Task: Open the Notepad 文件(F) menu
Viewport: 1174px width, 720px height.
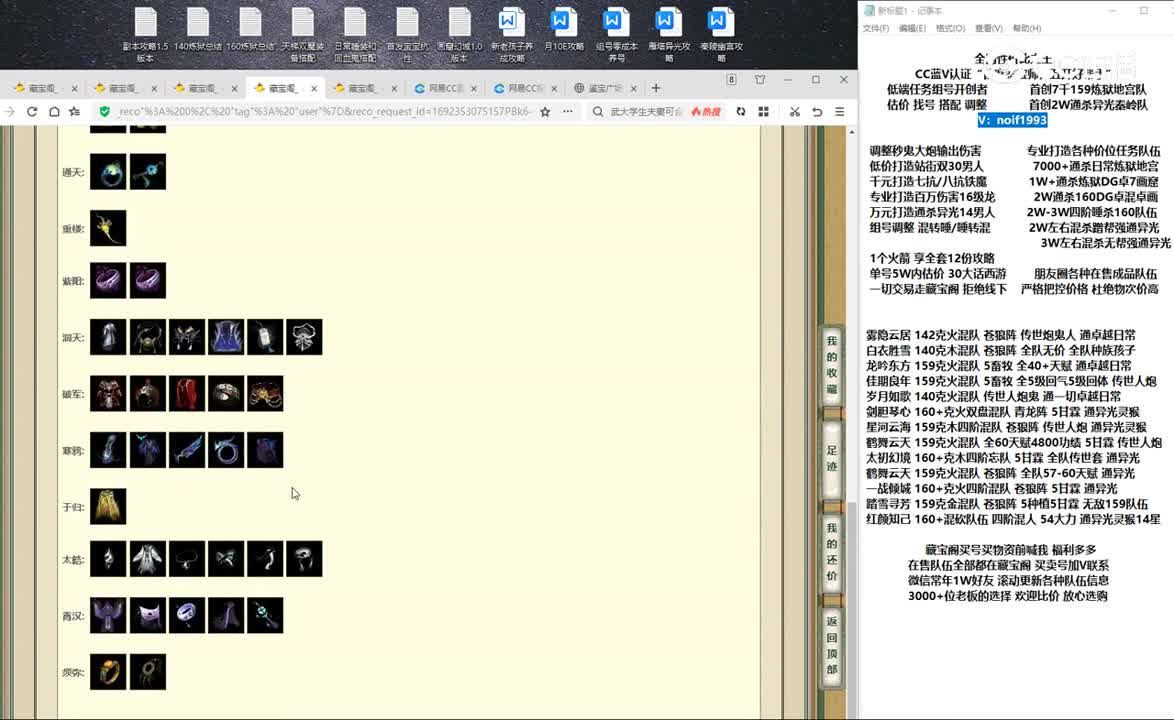Action: point(875,28)
